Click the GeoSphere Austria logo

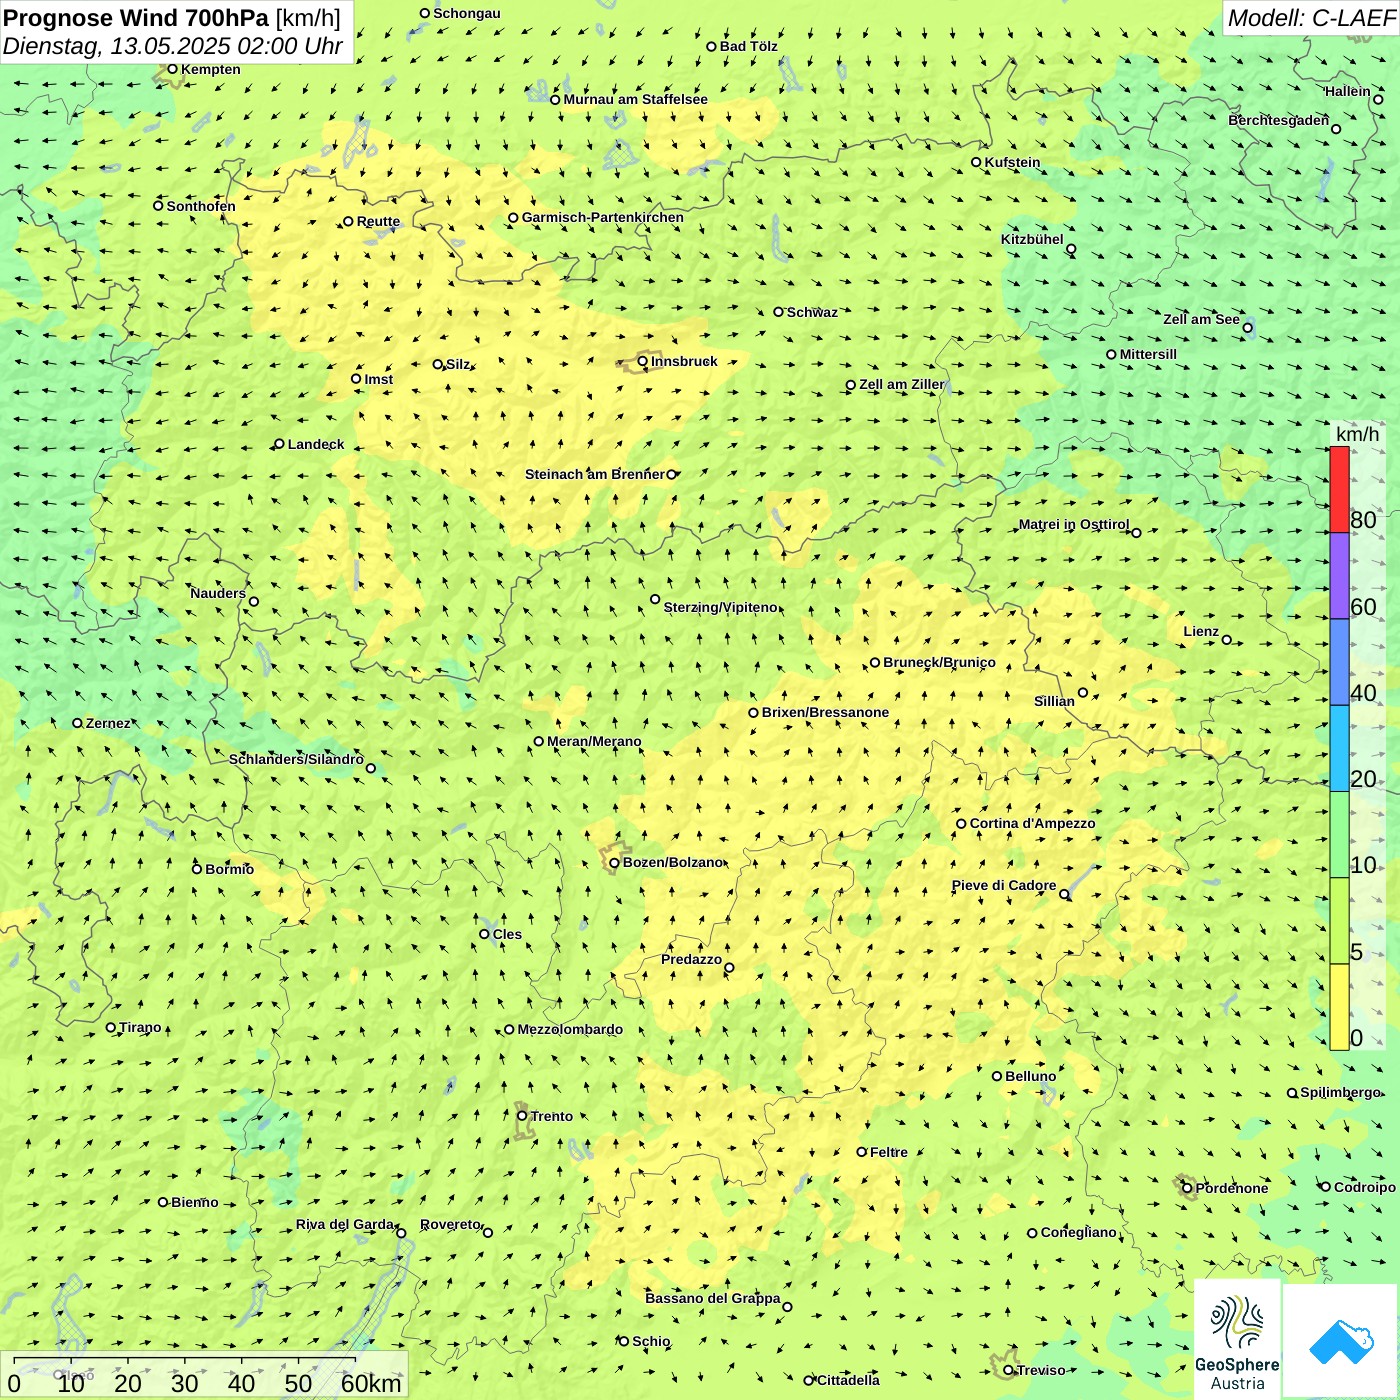(1237, 1339)
